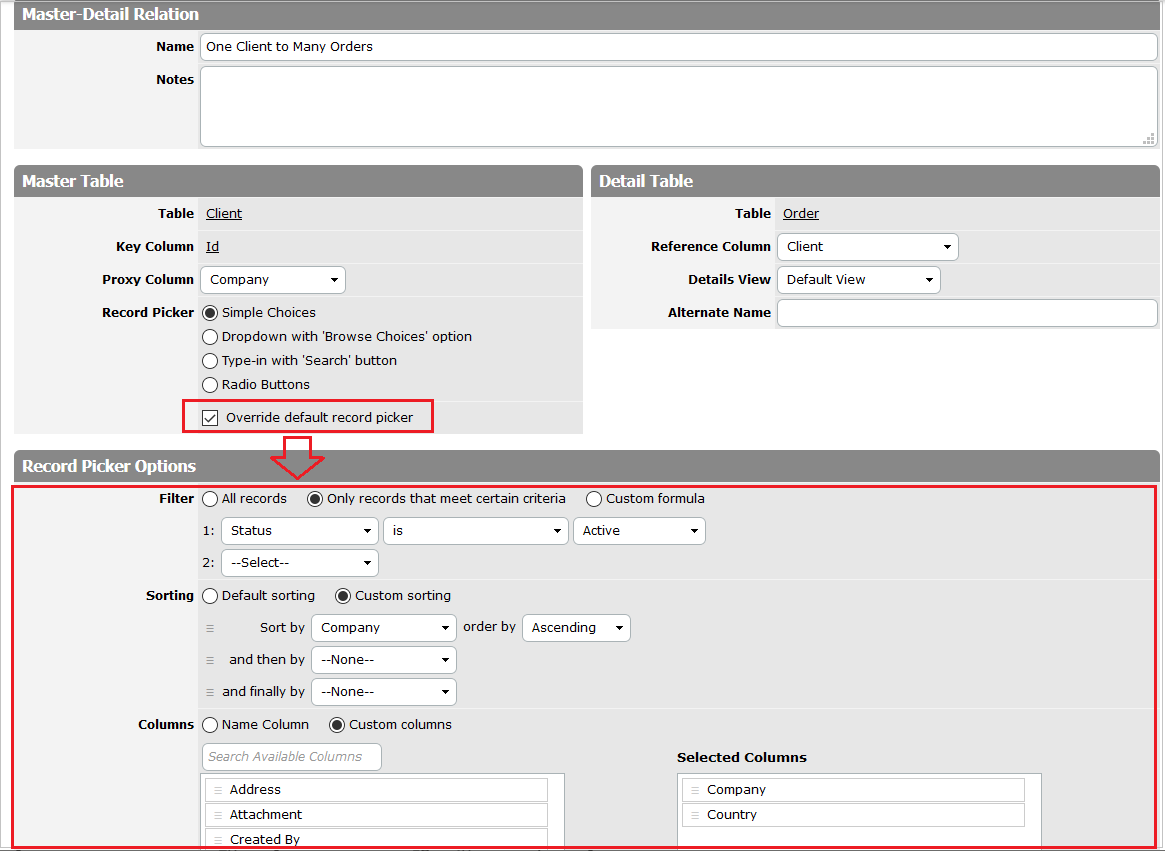The image size is (1165, 851).
Task: Select Only records that meet certain criteria
Action: (315, 499)
